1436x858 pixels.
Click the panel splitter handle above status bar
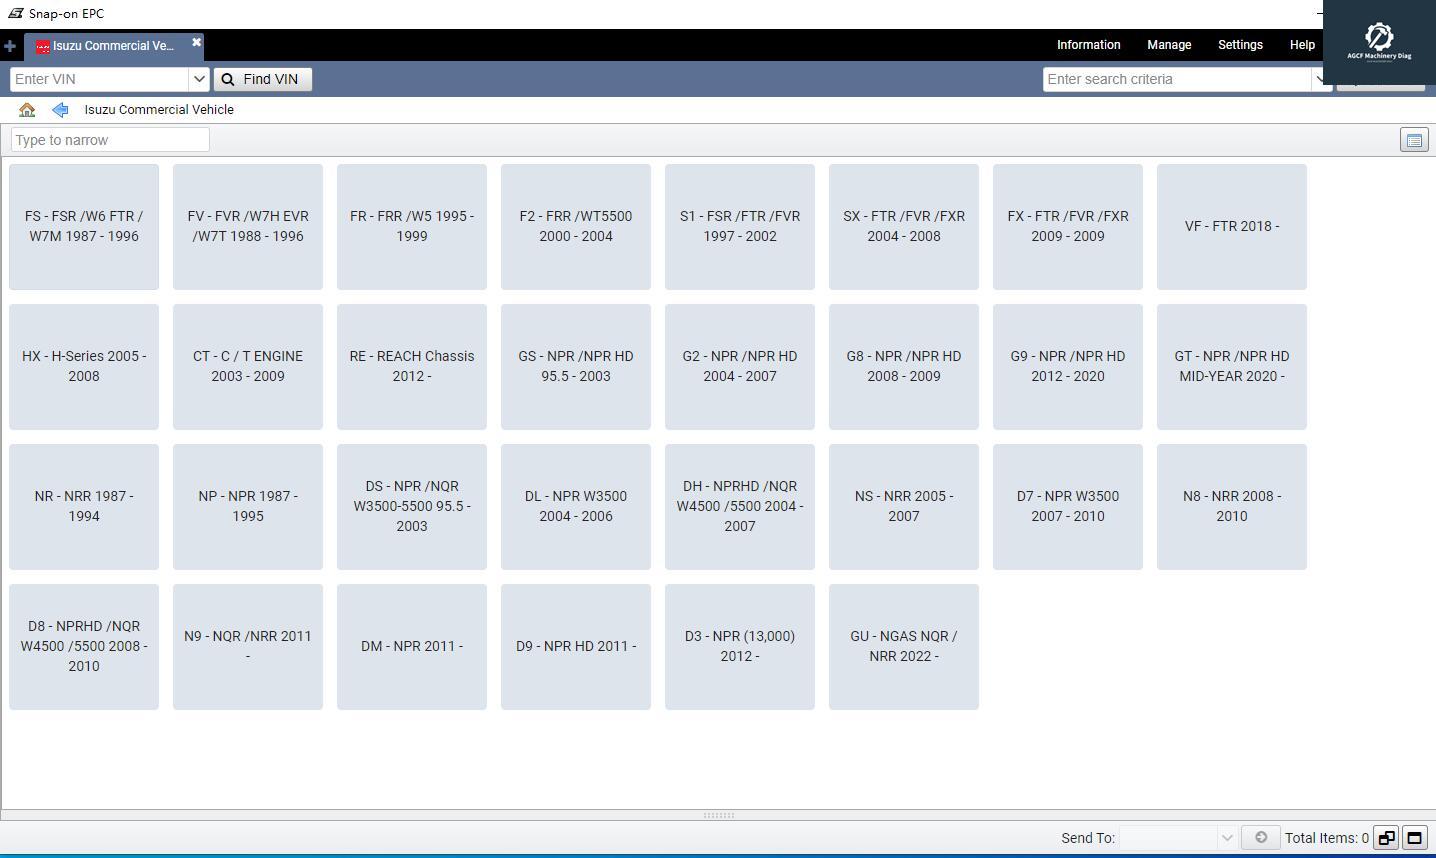(718, 815)
